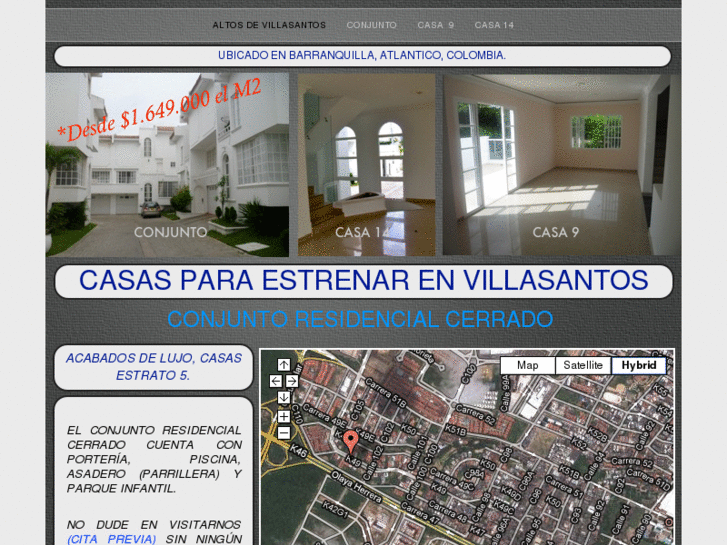Switch the map to Satellite view
The height and width of the screenshot is (545, 727).
click(x=583, y=365)
